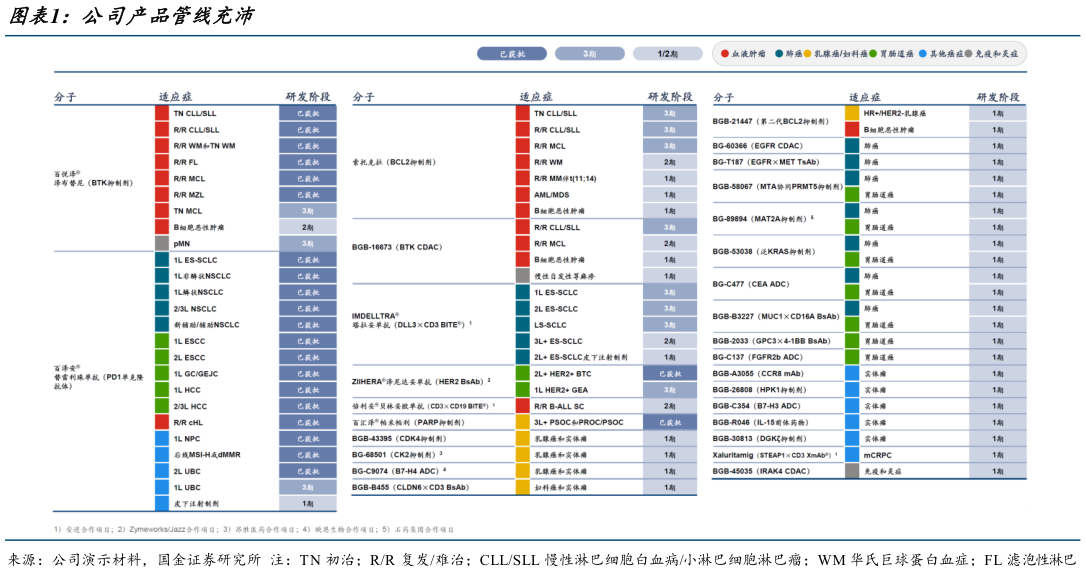Select the green 胃肠道癌 legend dot
The width and height of the screenshot is (1086, 573).
point(873,53)
